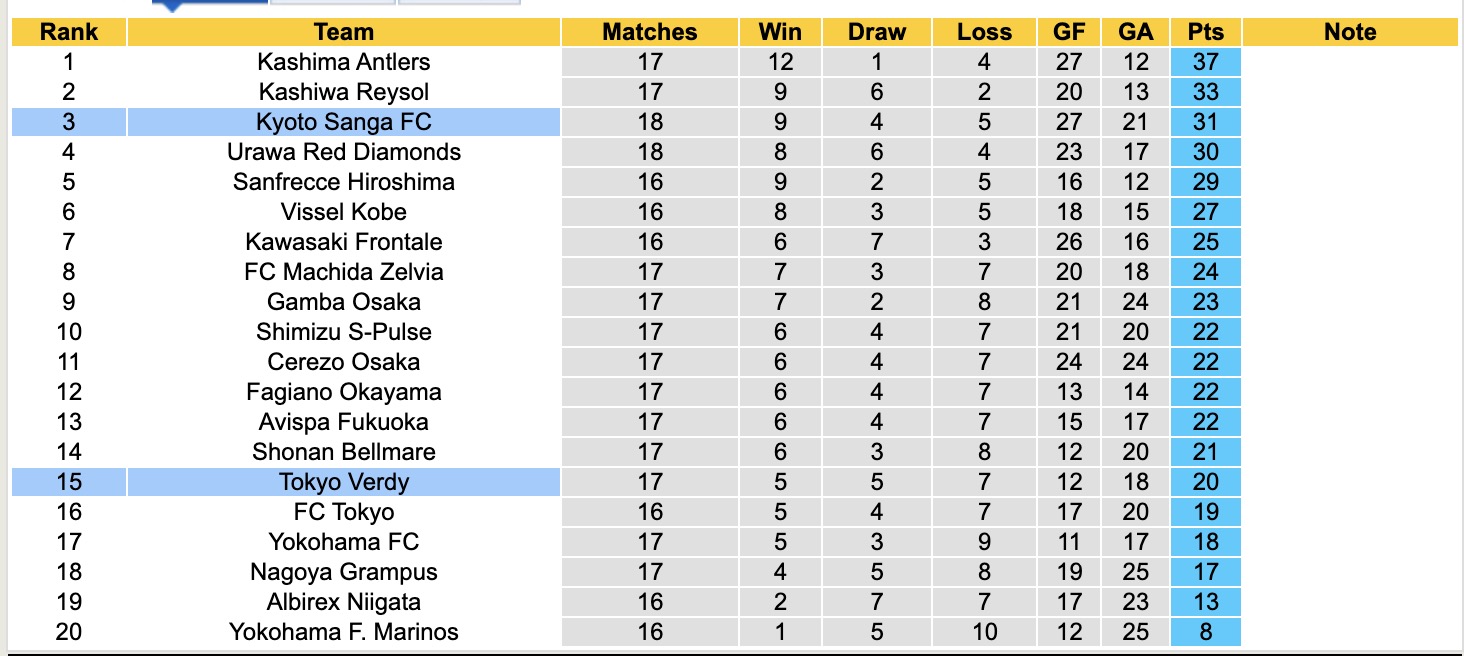
Task: Open the Urawa Red Diamonds team
Action: (343, 152)
